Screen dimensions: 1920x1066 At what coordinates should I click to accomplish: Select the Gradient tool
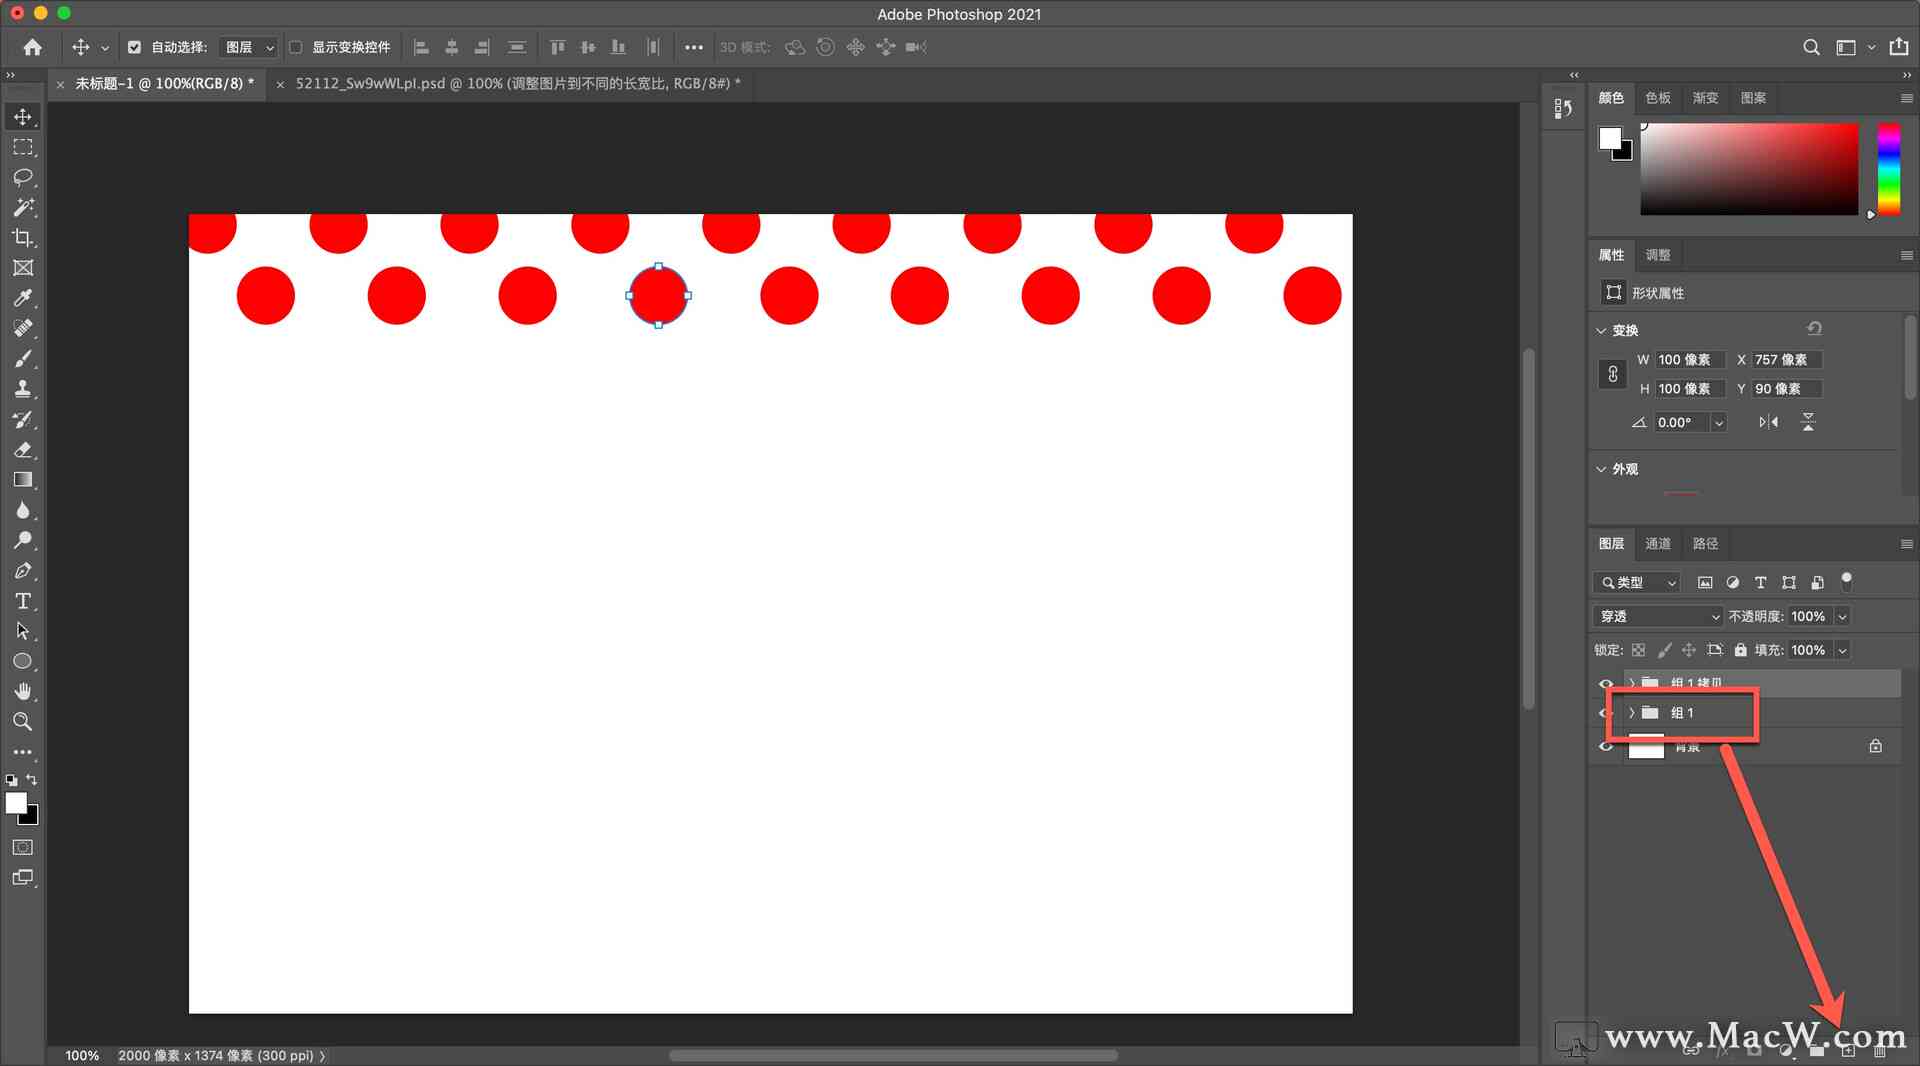pyautogui.click(x=23, y=480)
